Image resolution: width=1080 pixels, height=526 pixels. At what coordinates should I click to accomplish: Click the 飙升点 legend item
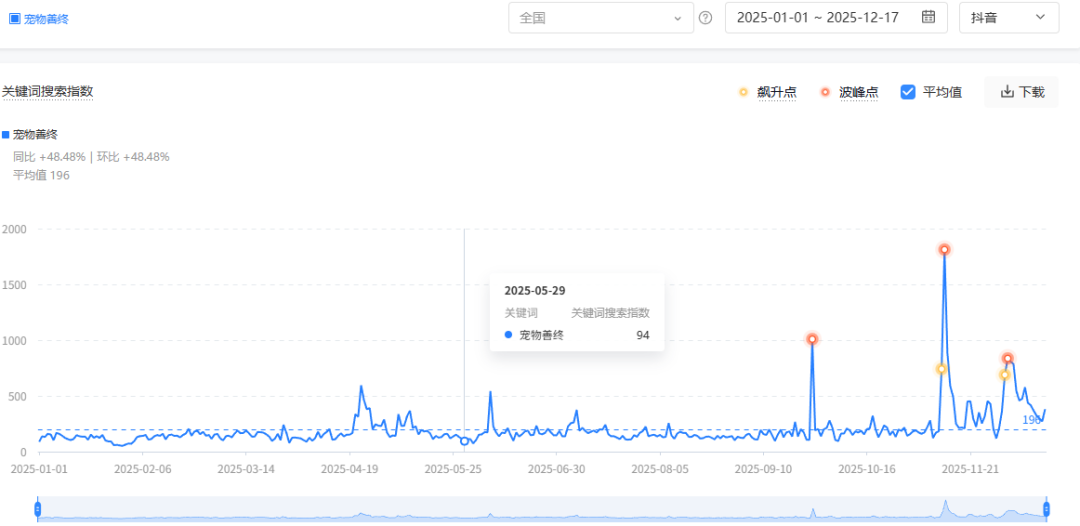coord(767,92)
